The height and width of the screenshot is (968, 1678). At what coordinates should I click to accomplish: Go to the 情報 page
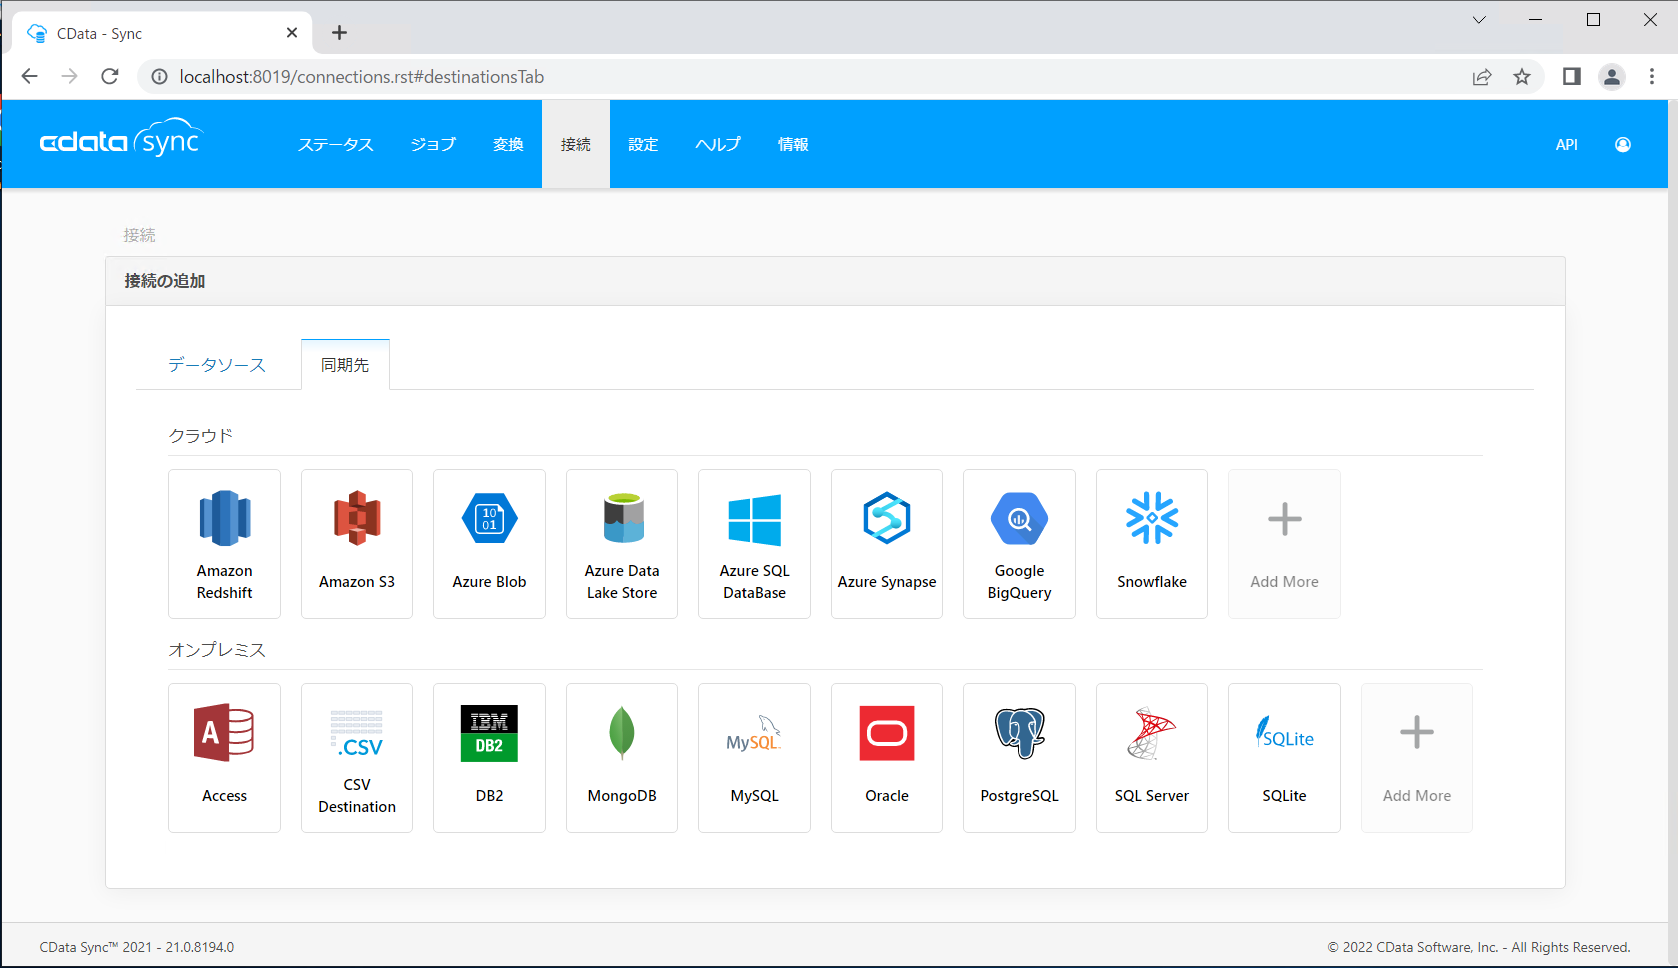tap(793, 145)
